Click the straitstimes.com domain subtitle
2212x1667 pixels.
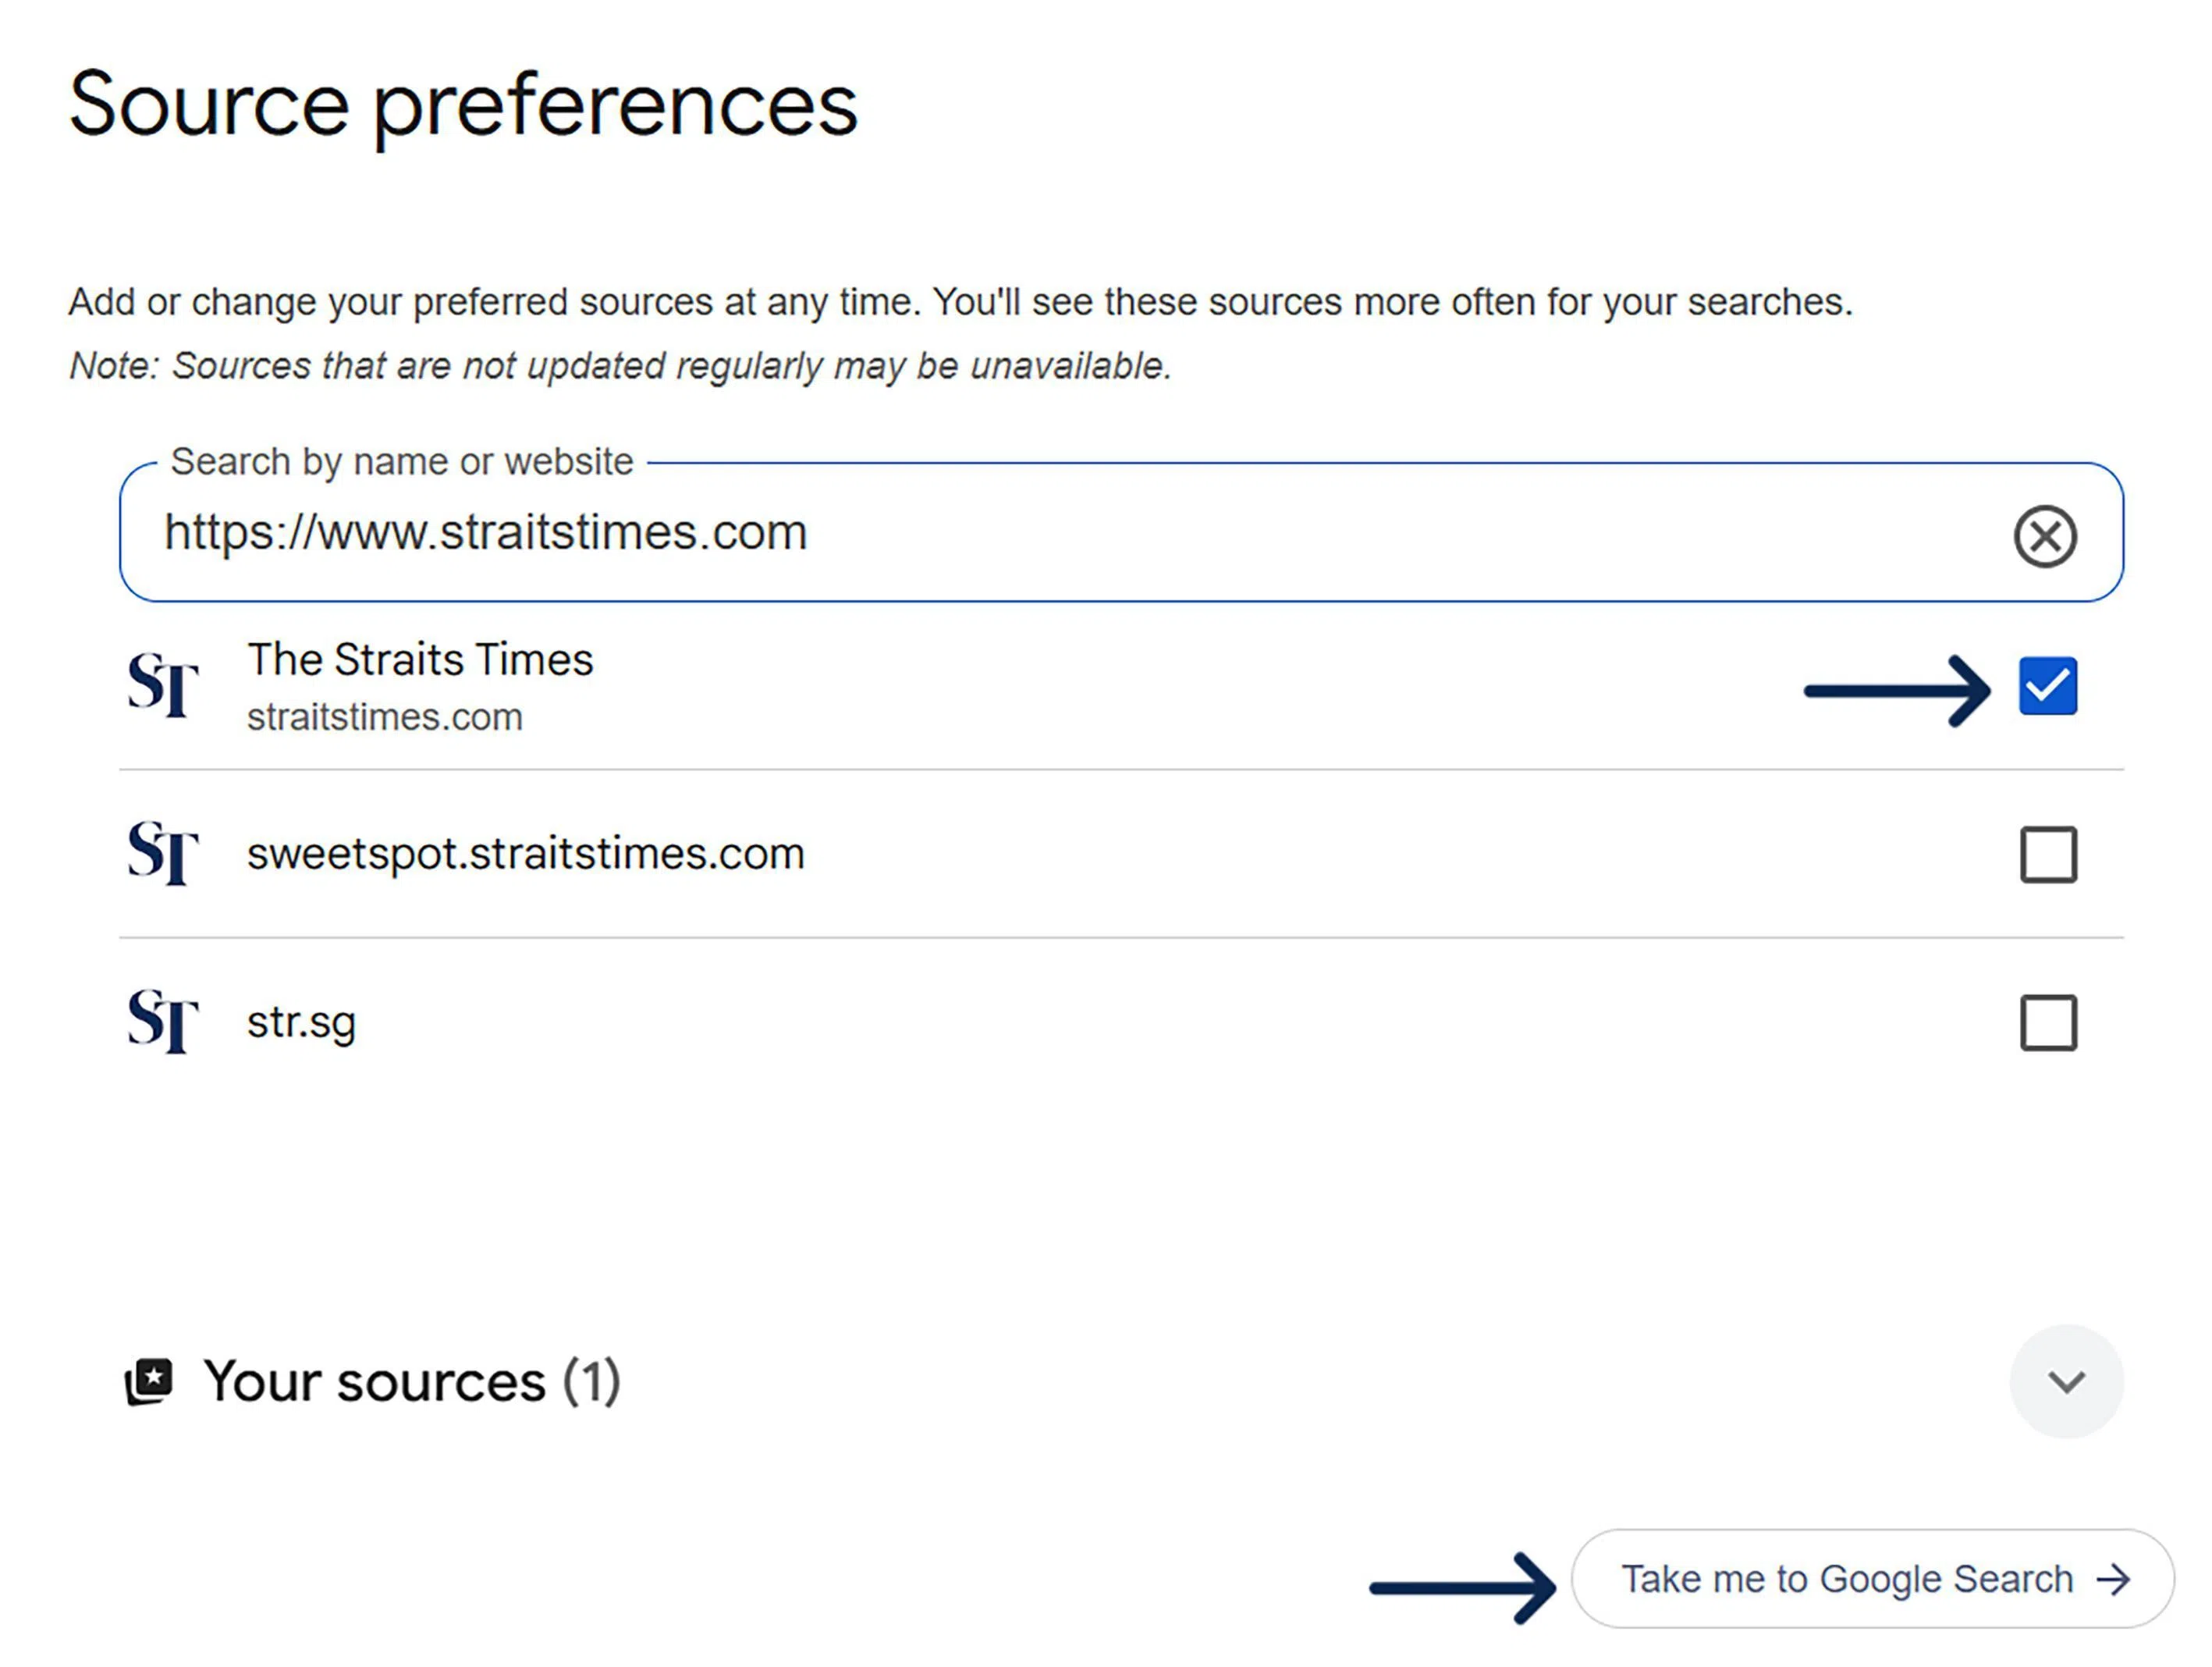click(x=384, y=717)
